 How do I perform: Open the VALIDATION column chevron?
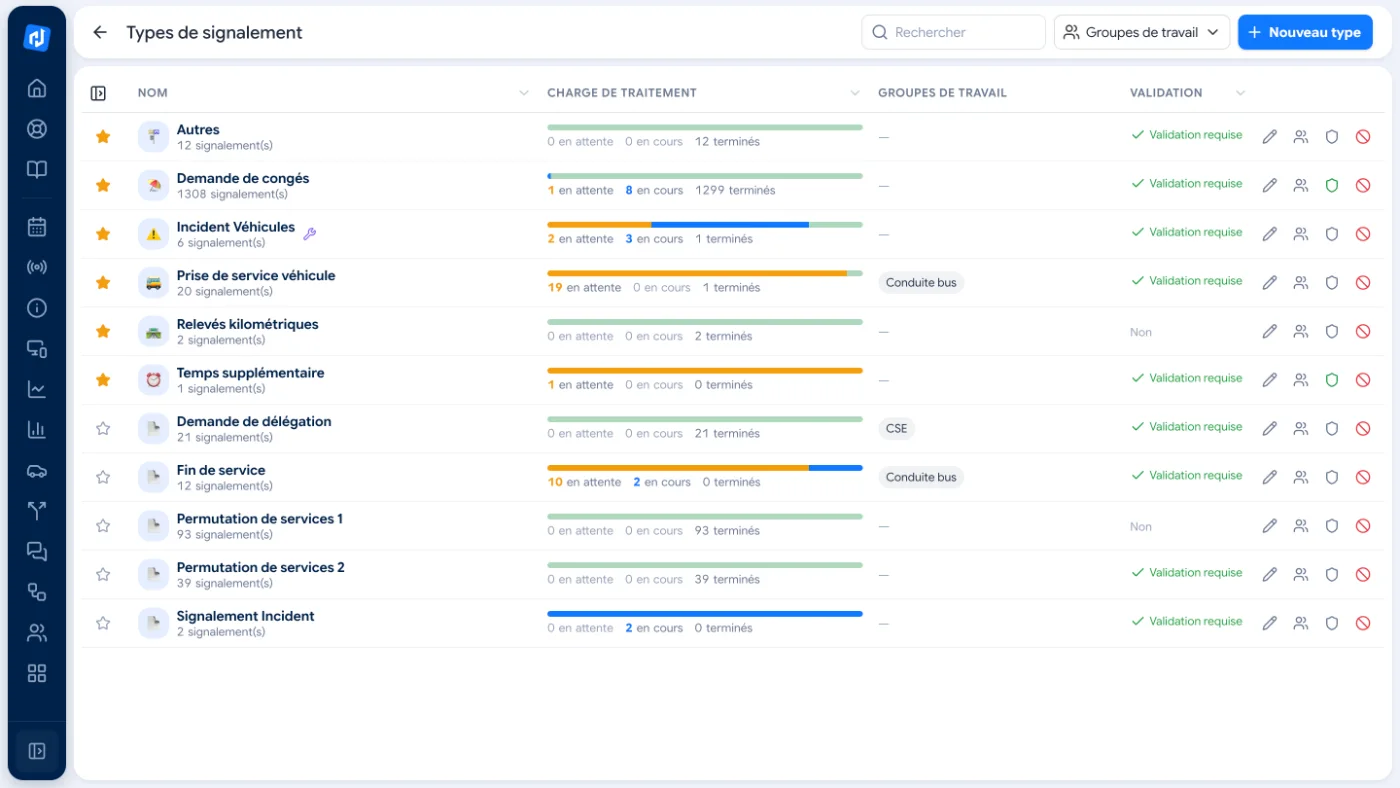coord(1241,93)
